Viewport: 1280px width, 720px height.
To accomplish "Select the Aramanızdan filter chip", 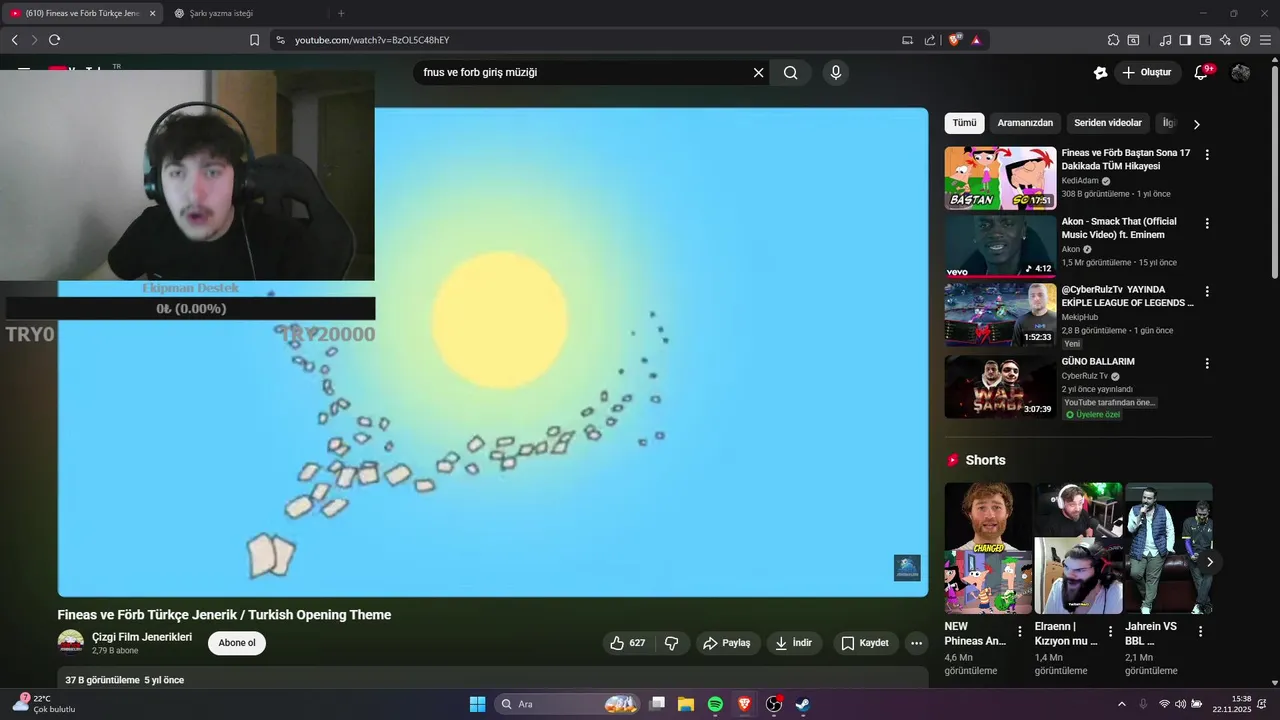I will (x=1025, y=123).
